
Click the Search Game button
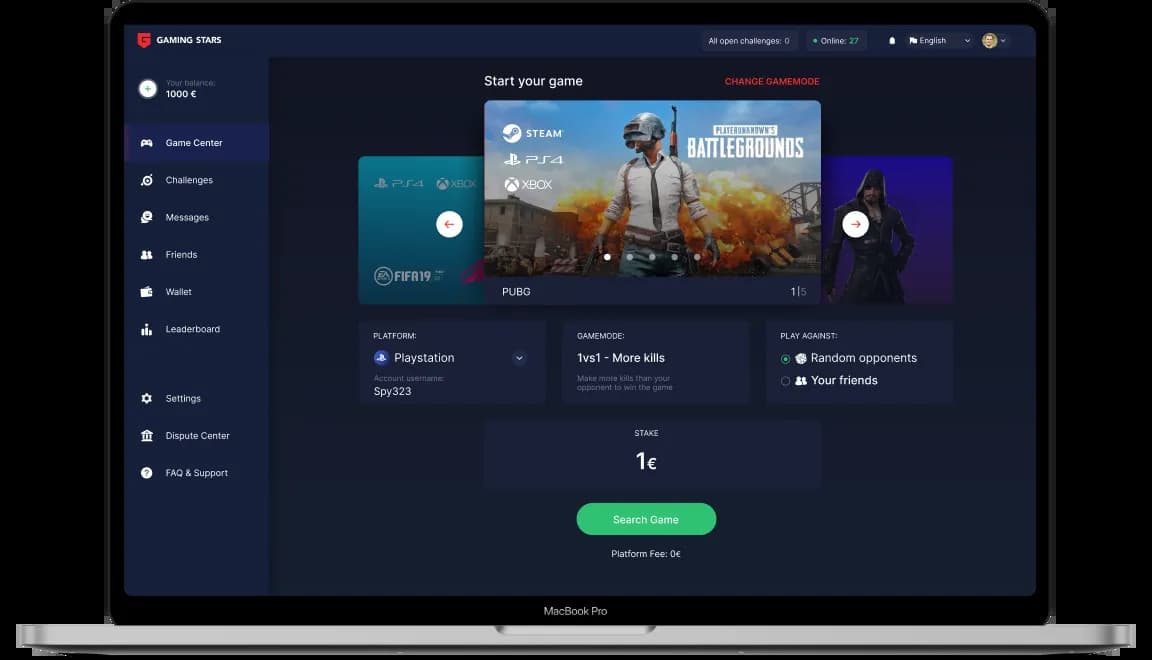click(646, 519)
